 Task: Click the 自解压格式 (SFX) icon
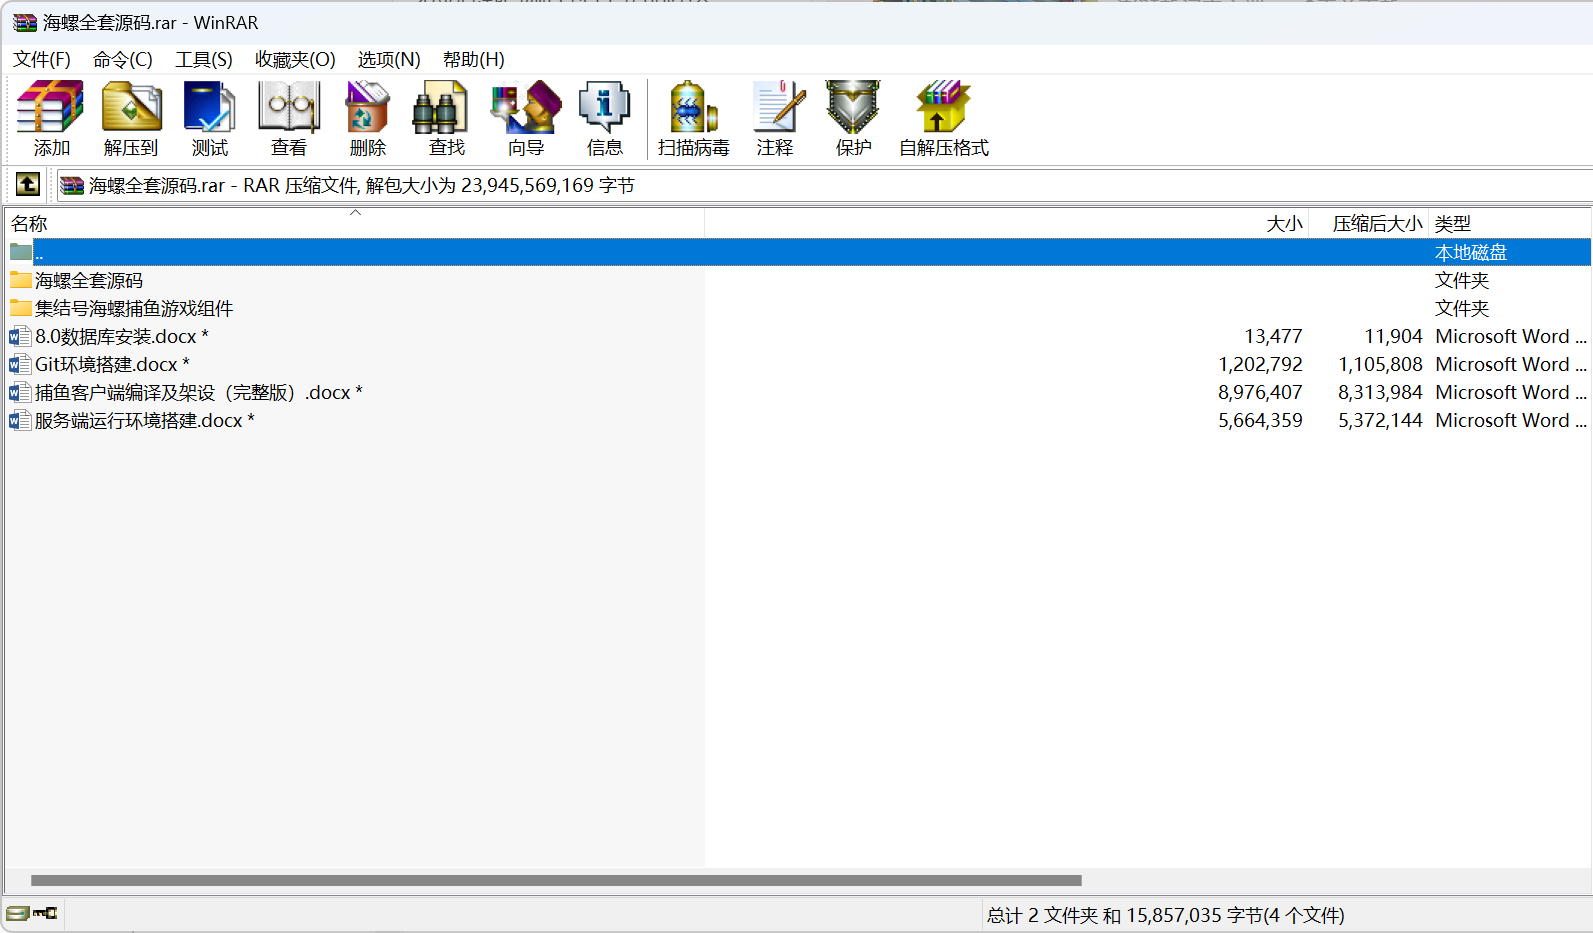click(943, 118)
